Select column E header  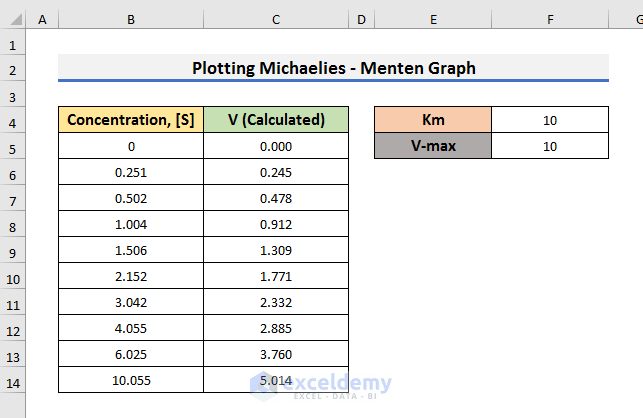433,19
